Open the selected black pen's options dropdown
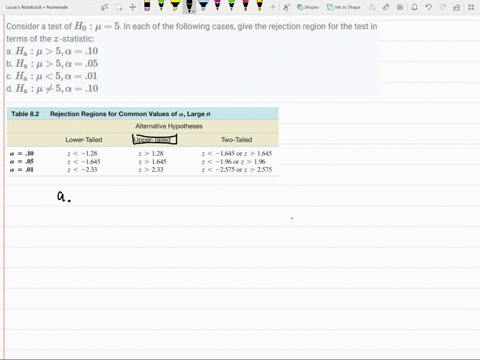 click(193, 11)
